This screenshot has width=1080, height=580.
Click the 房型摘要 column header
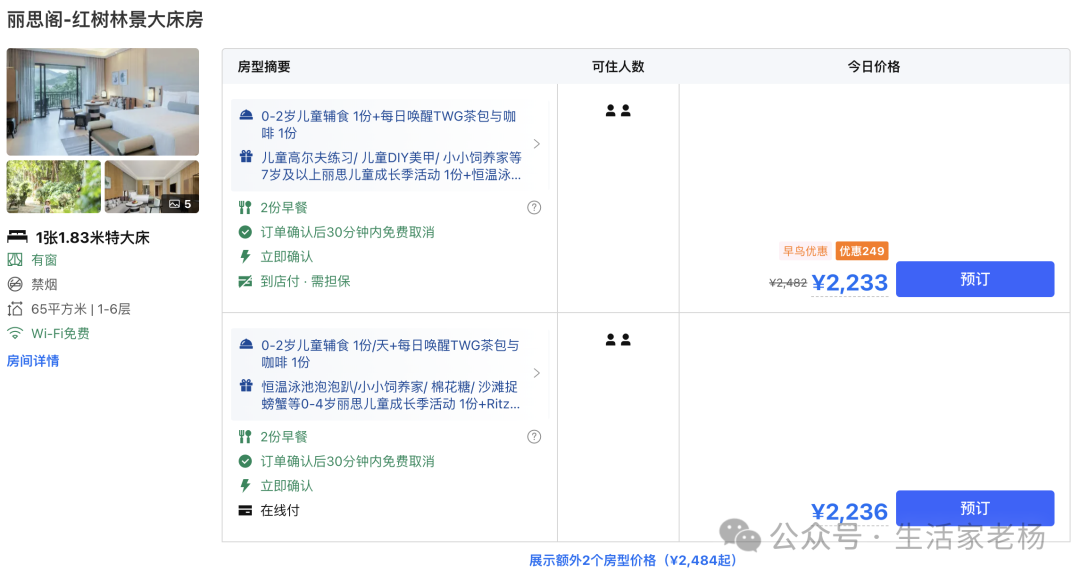tap(264, 67)
